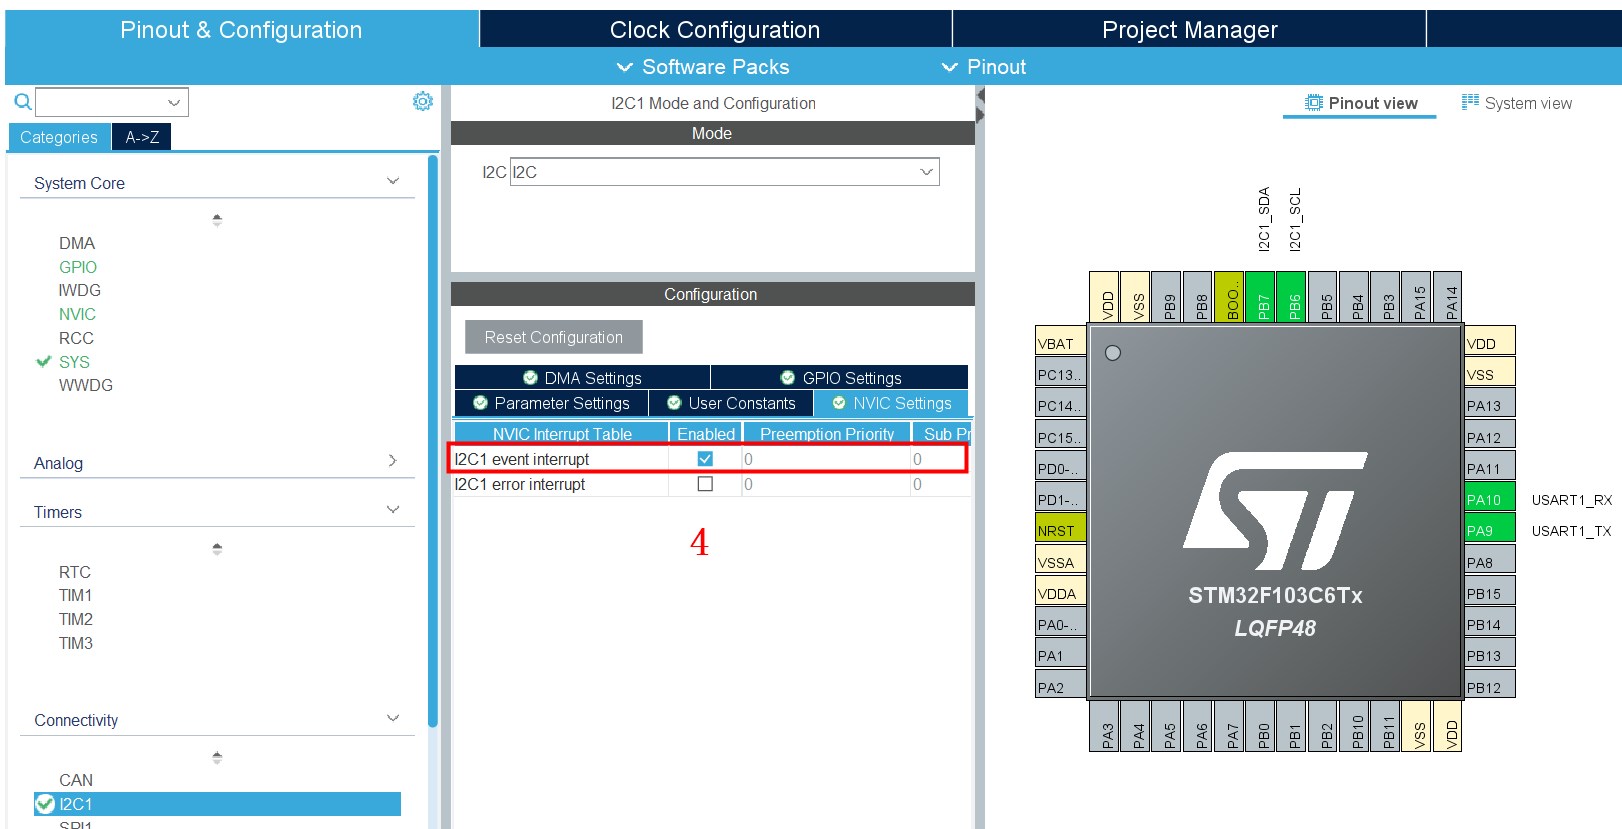The height and width of the screenshot is (829, 1622).
Task: Select pin PA13 on the chip
Action: pos(1490,404)
